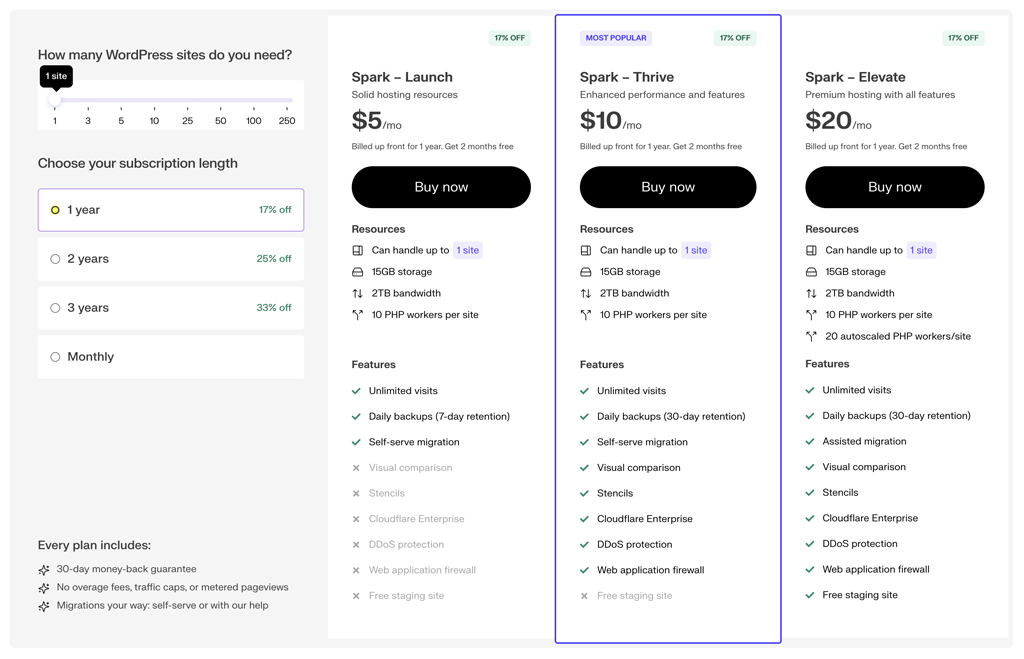Switch to Monthly billing option
Image resolution: width=1024 pixels, height=659 pixels.
click(55, 357)
